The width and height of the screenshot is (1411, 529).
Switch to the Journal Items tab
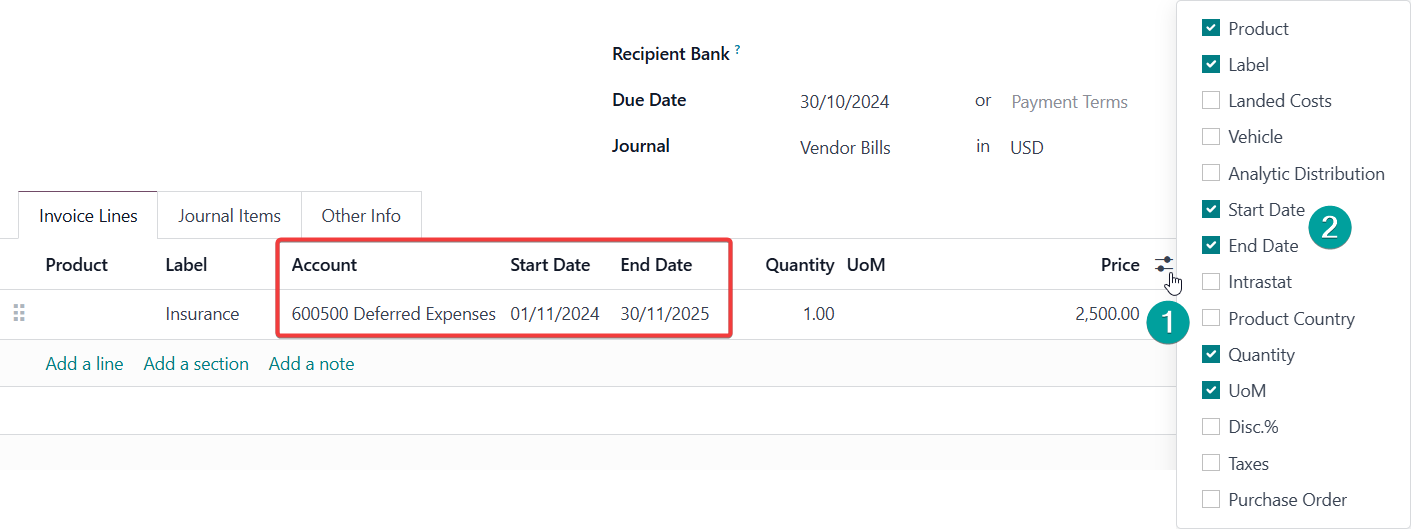229,215
